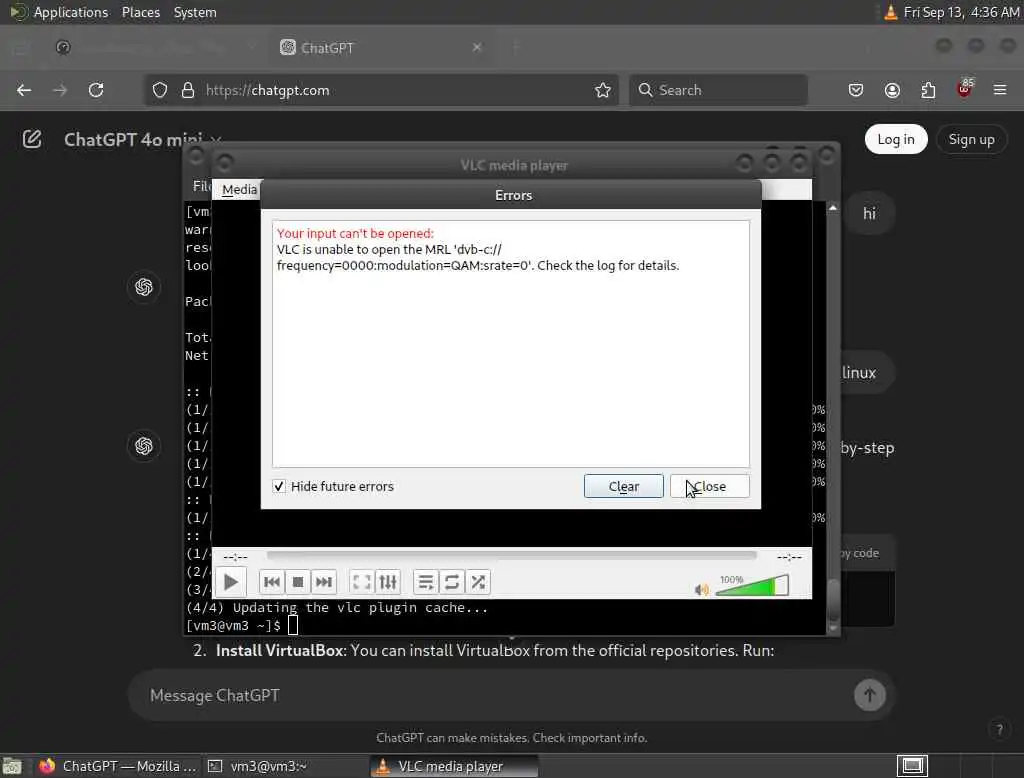Mute VLC via speaker icon
This screenshot has height=778, width=1024.
tap(702, 590)
